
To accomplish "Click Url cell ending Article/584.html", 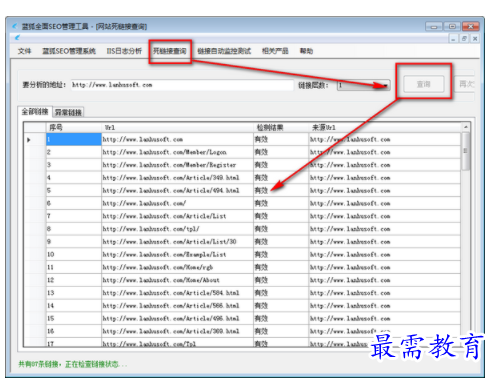I will 177,293.
